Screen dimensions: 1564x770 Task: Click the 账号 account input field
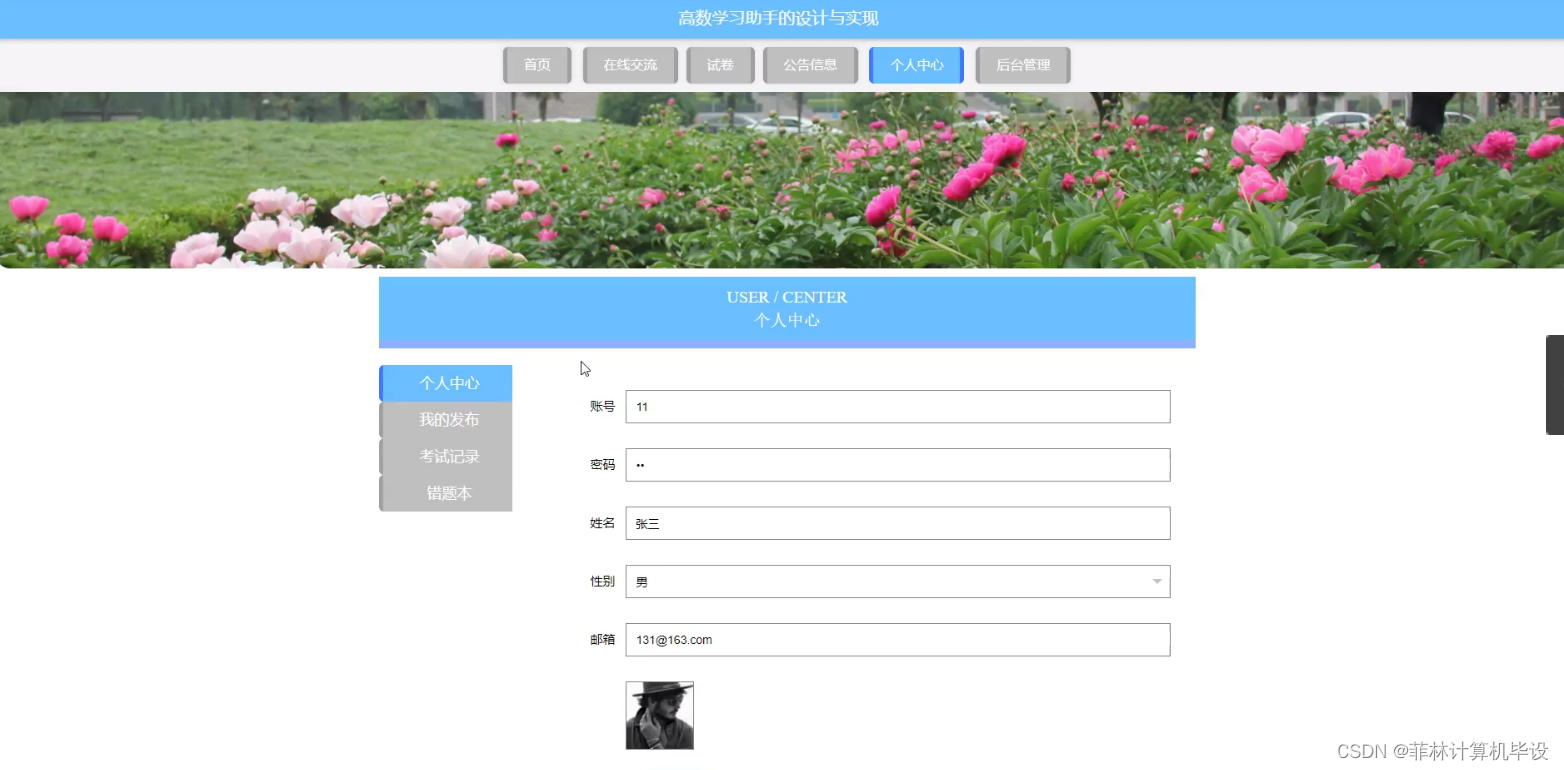[x=897, y=406]
